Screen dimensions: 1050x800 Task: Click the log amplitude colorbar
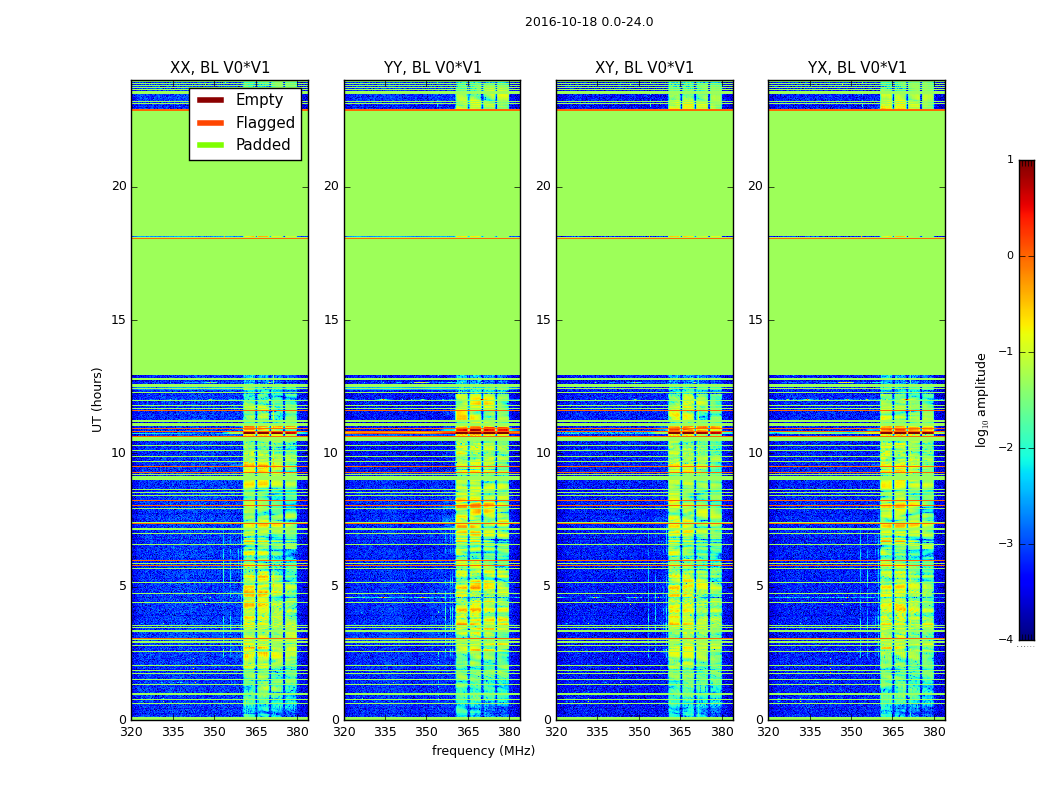(1027, 400)
